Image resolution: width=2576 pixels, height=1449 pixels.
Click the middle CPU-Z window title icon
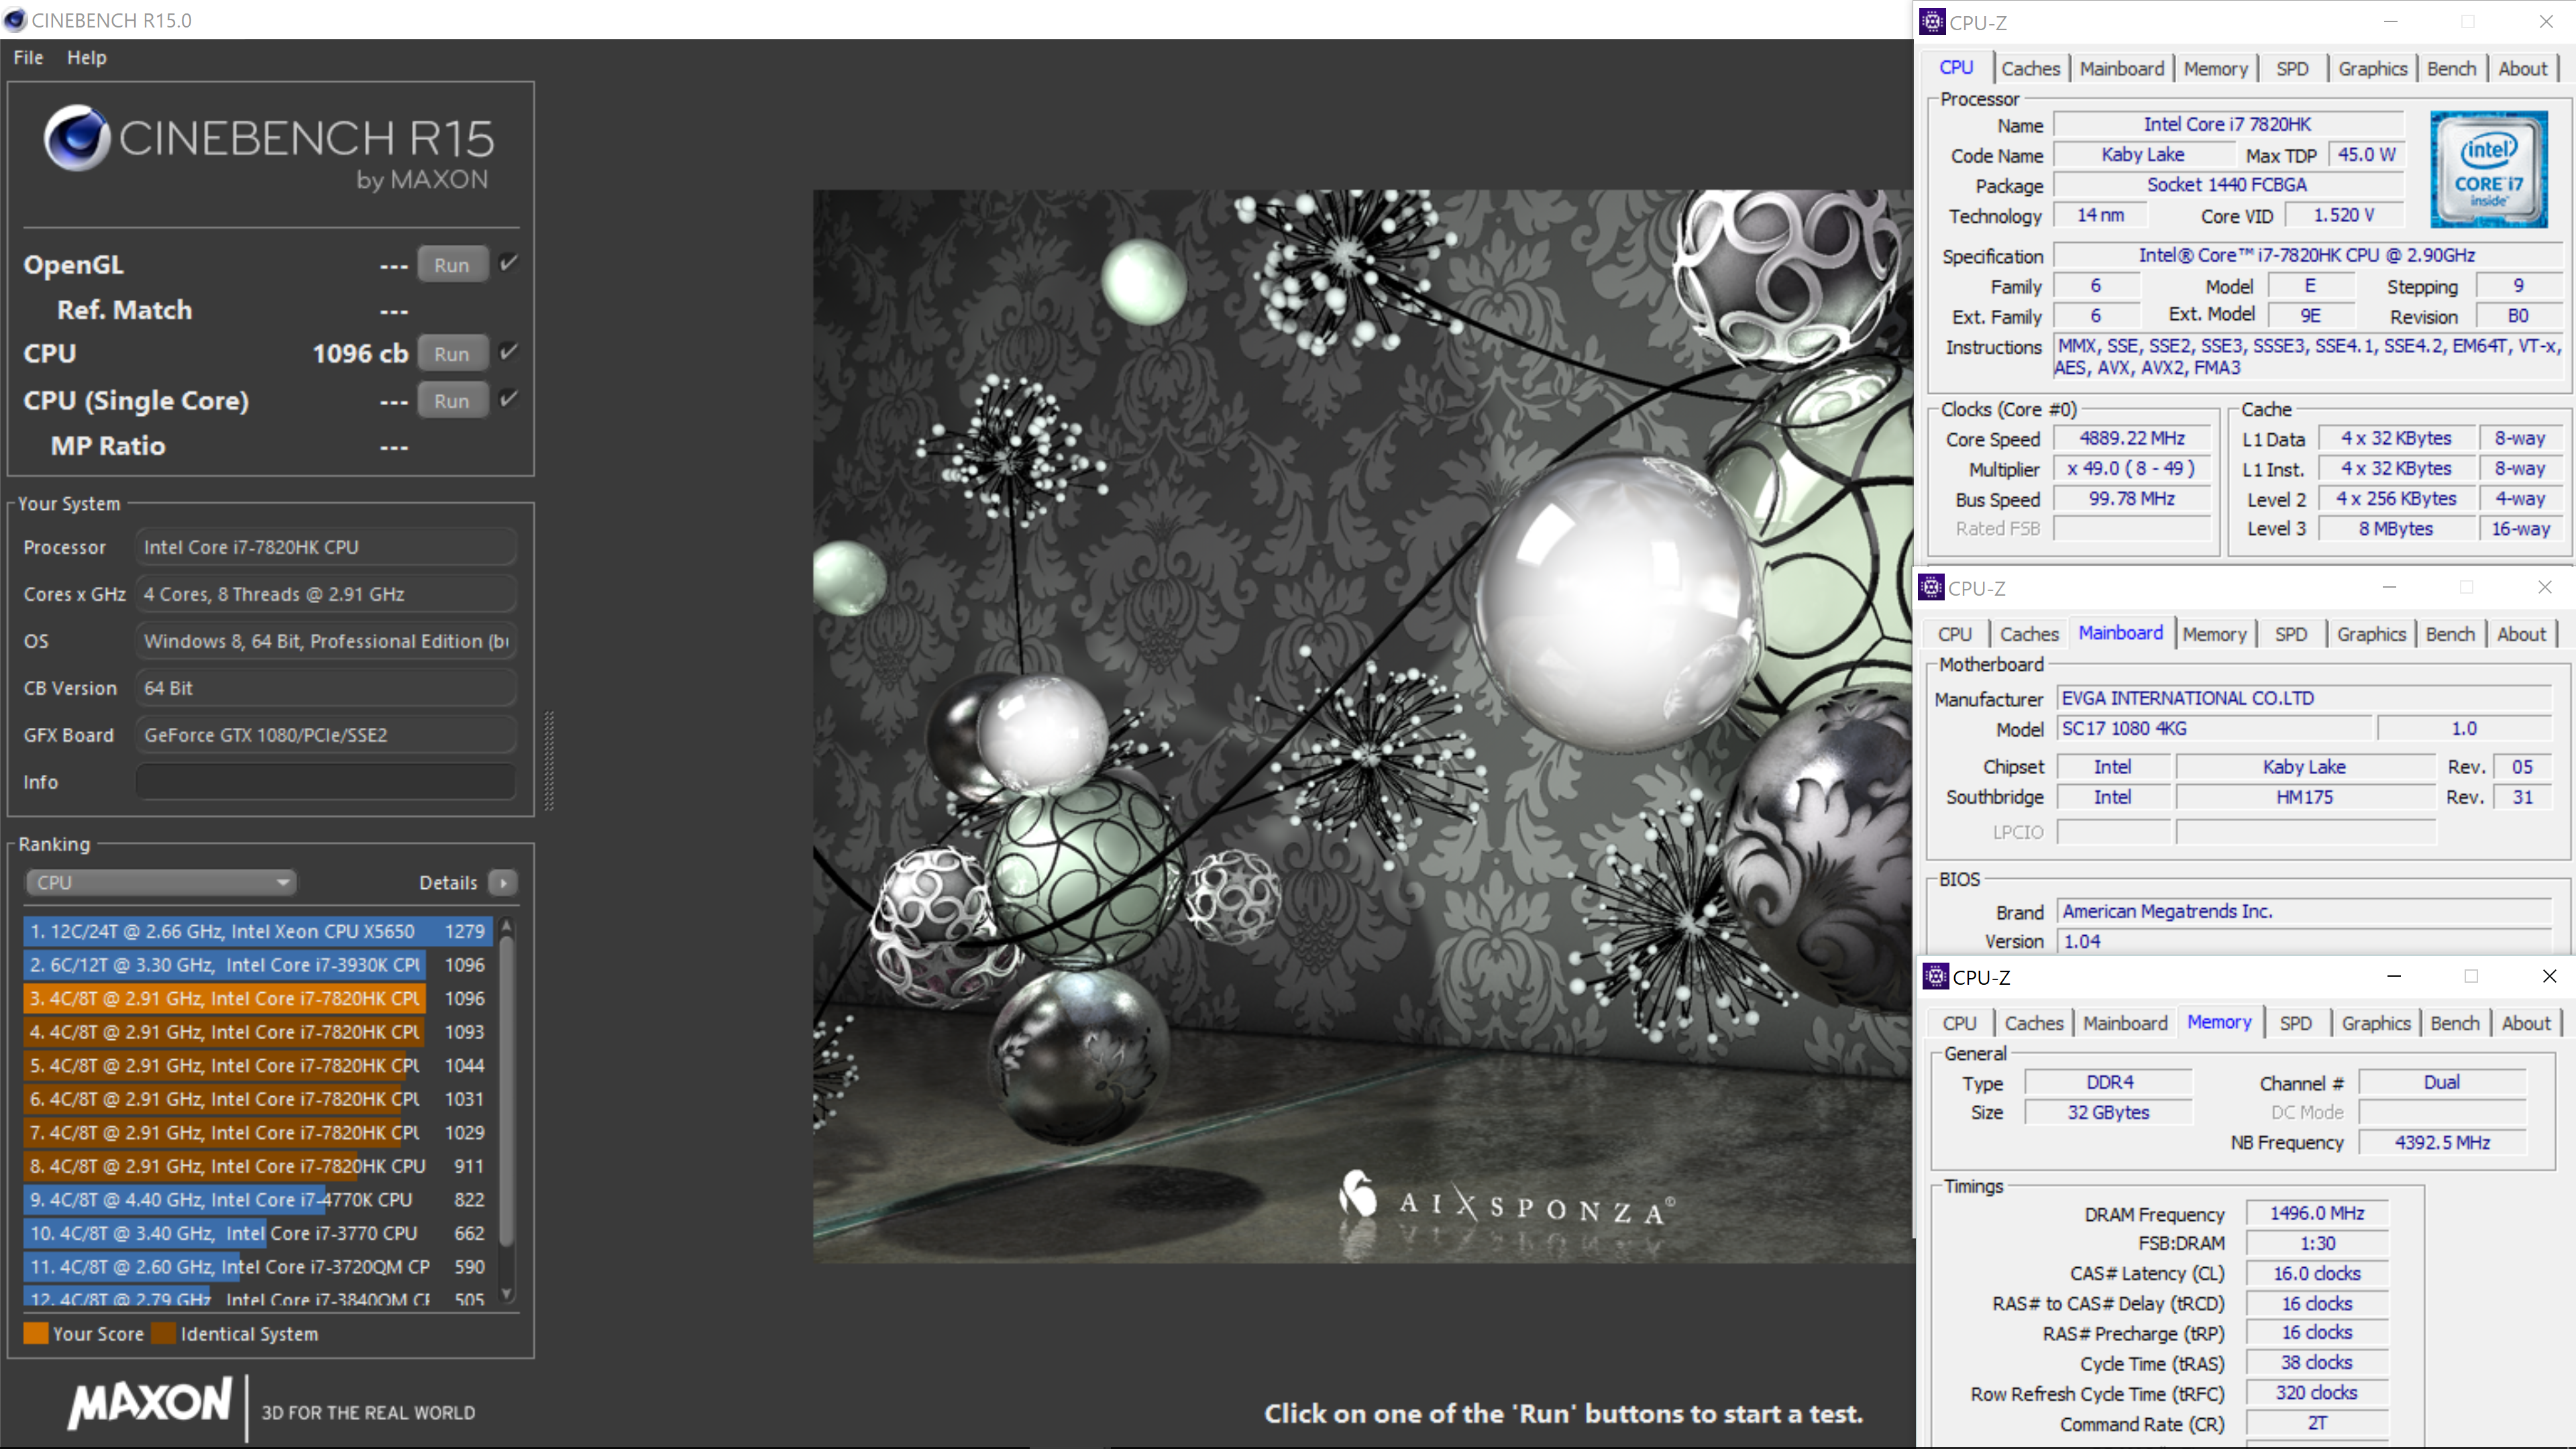tap(1931, 587)
